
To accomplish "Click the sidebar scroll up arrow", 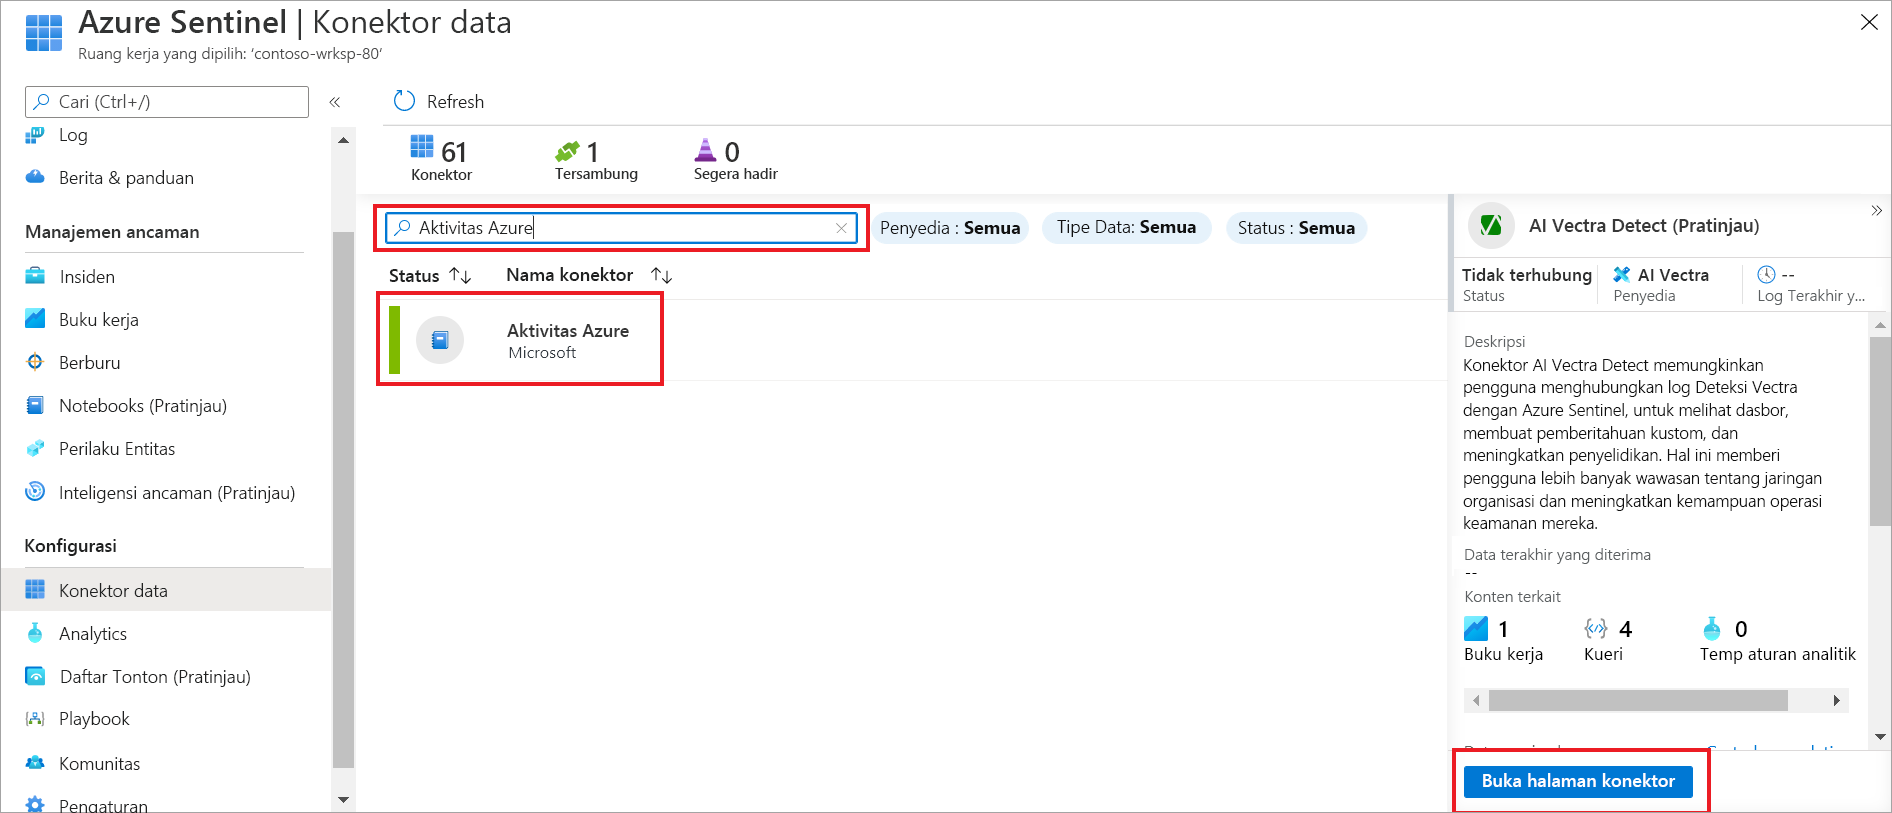I will pyautogui.click(x=343, y=140).
